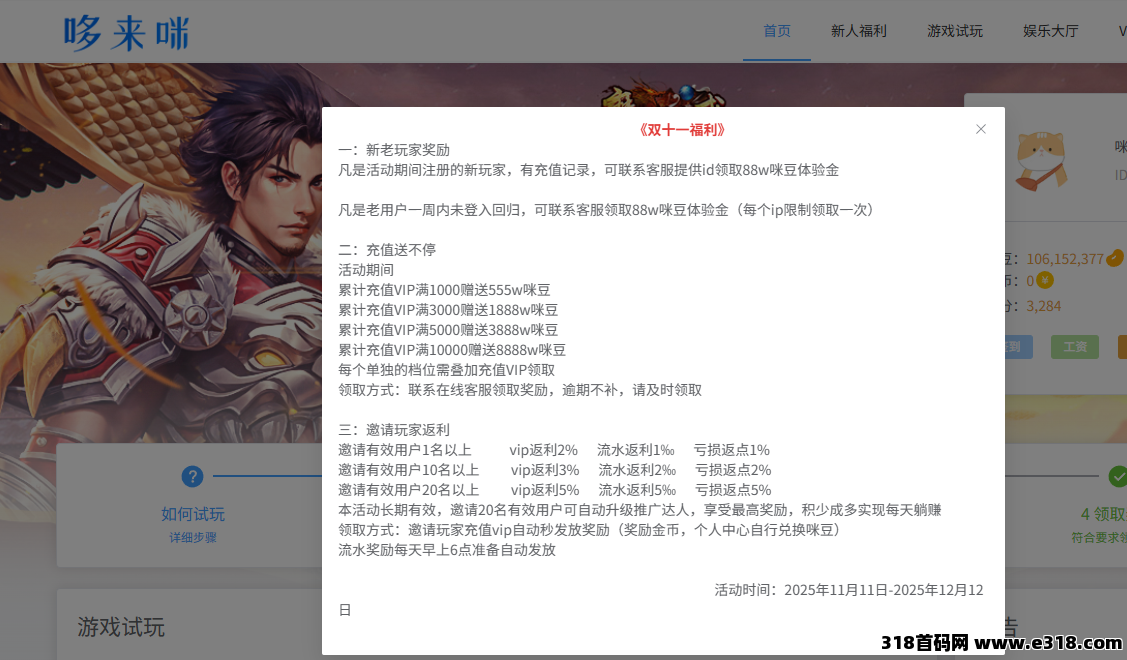Click the bean icon beside 106,152,377

click(x=1115, y=258)
